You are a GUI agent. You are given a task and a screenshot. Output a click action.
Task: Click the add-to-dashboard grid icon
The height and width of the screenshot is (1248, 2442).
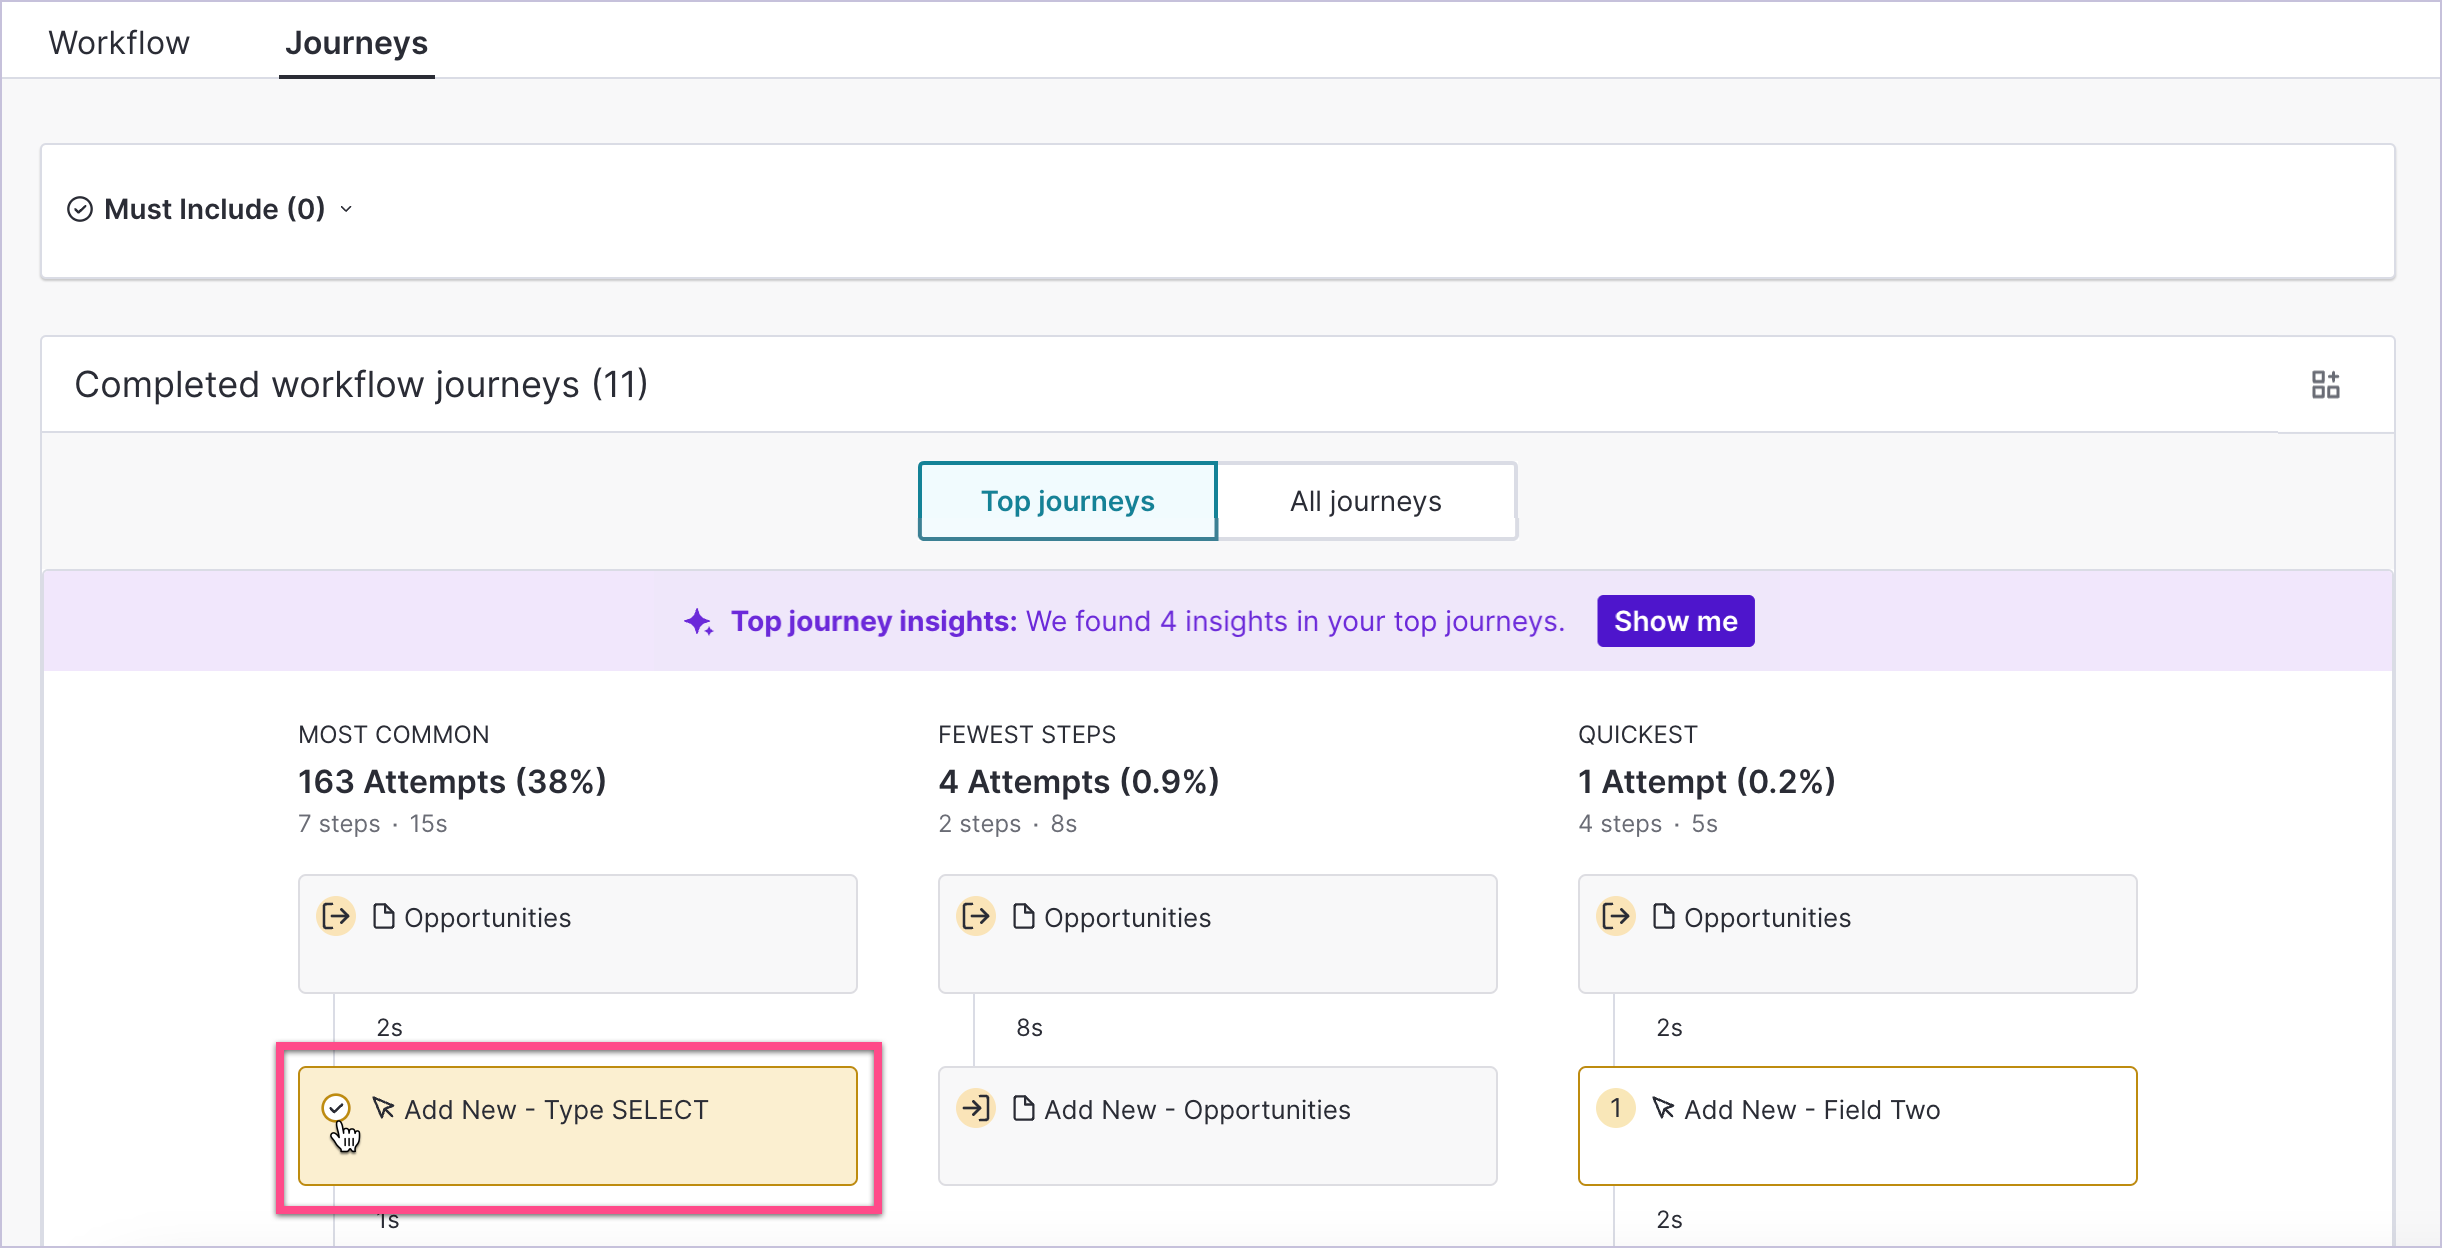coord(2325,385)
